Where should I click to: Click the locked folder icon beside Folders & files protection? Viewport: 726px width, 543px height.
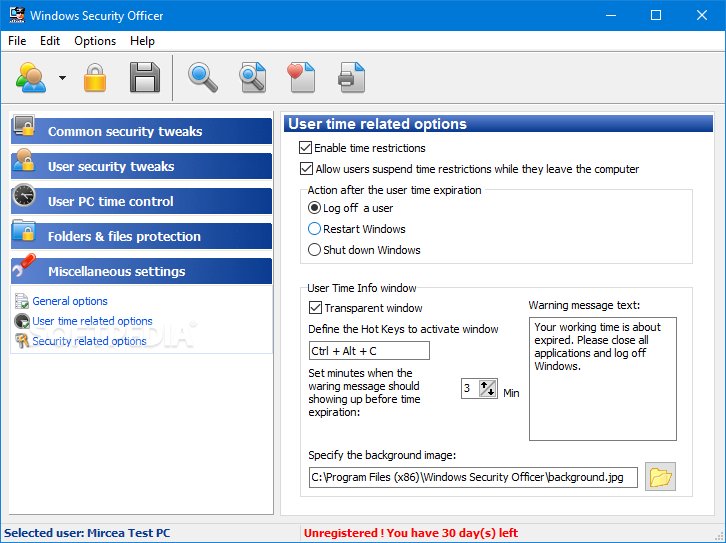tap(24, 231)
